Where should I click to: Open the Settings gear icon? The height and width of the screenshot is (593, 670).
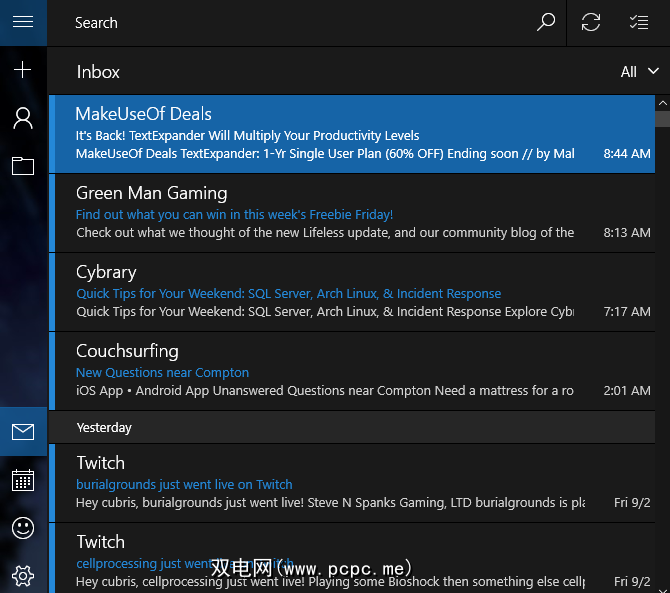coord(23,575)
